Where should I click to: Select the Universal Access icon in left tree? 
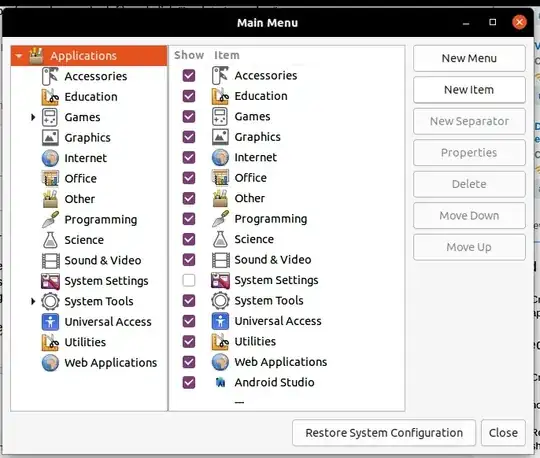50,322
